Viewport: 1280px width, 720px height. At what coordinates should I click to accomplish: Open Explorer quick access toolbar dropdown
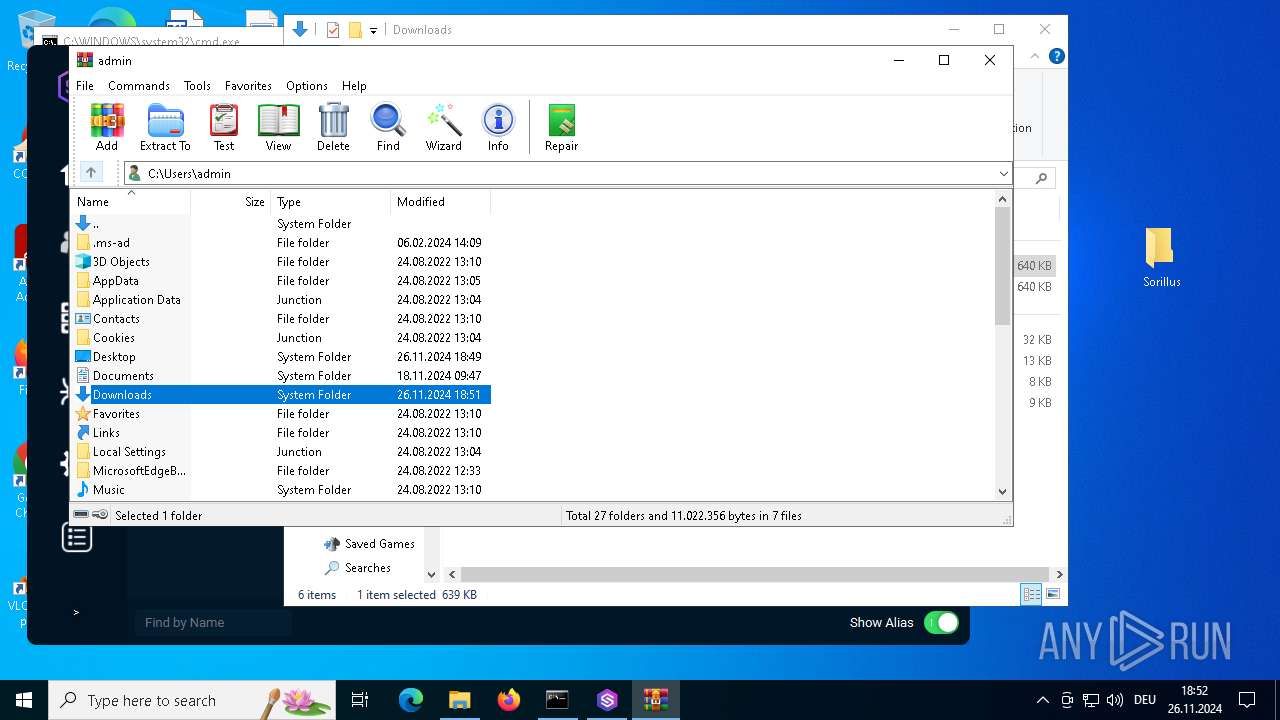click(x=373, y=30)
